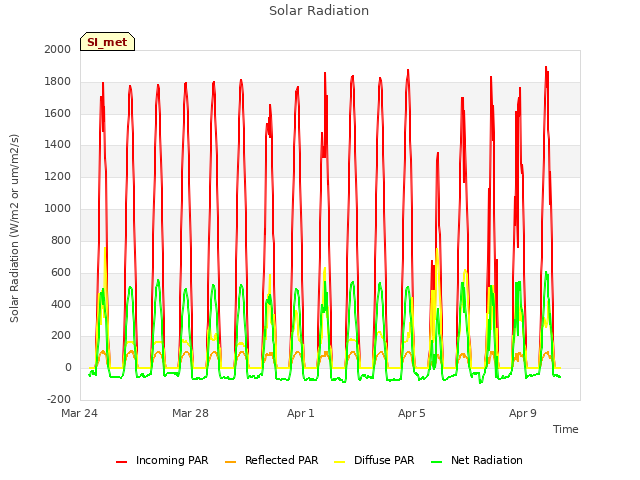Click the Apr 5 x-axis label
Viewport: 640px width, 480px height.
click(x=412, y=413)
